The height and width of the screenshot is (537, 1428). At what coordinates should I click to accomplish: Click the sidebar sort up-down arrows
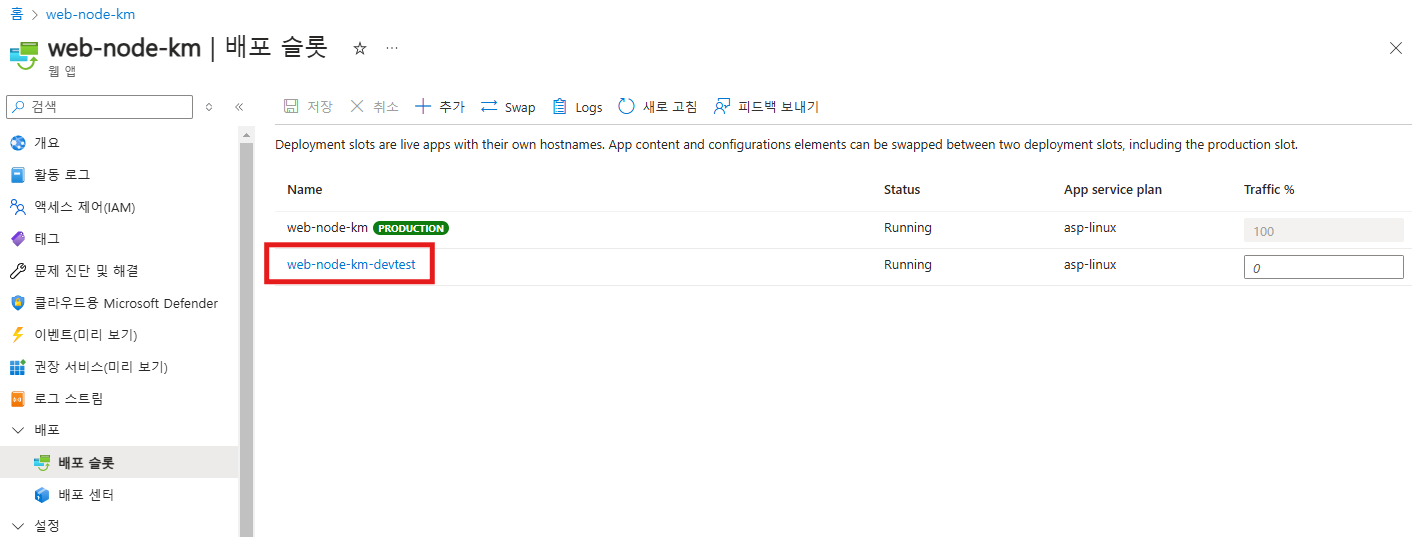pyautogui.click(x=209, y=107)
